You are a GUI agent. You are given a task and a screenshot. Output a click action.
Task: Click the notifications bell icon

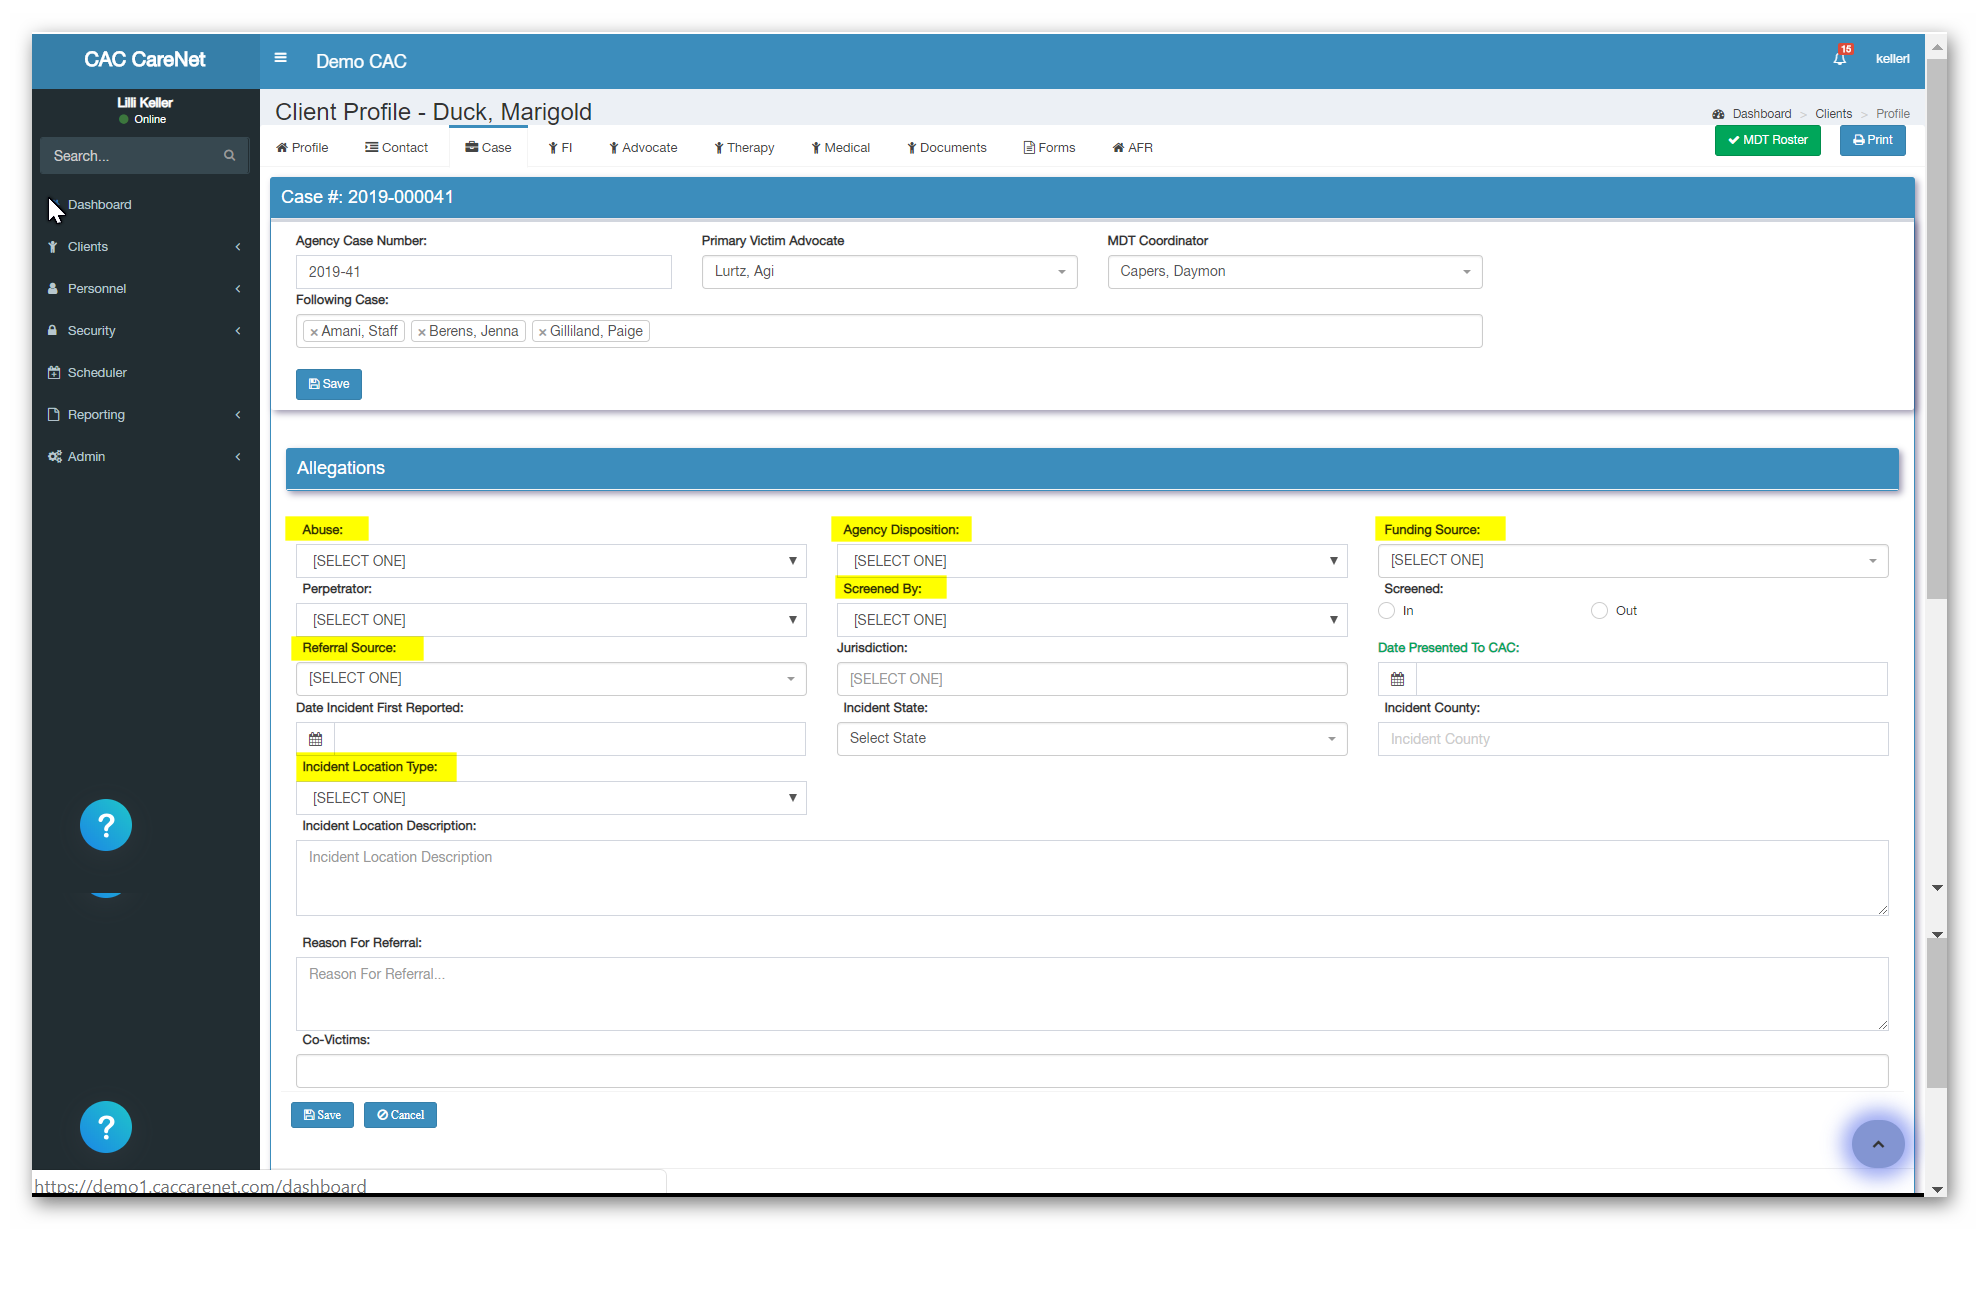(x=1839, y=59)
